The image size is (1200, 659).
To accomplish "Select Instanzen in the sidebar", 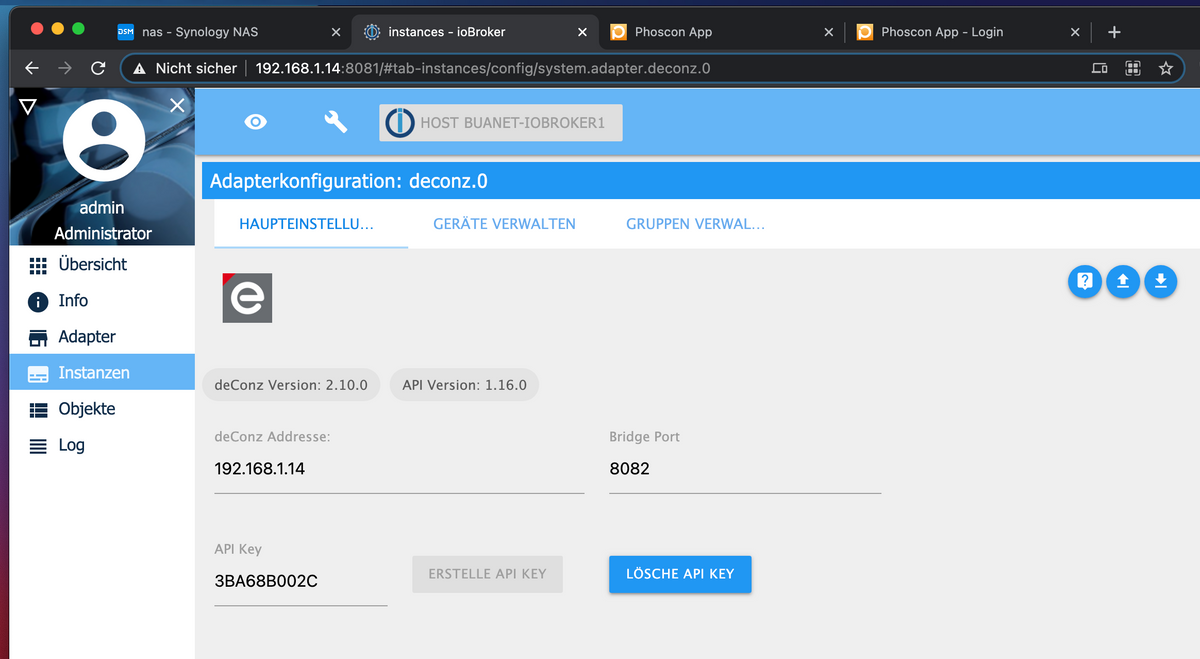I will tap(102, 373).
